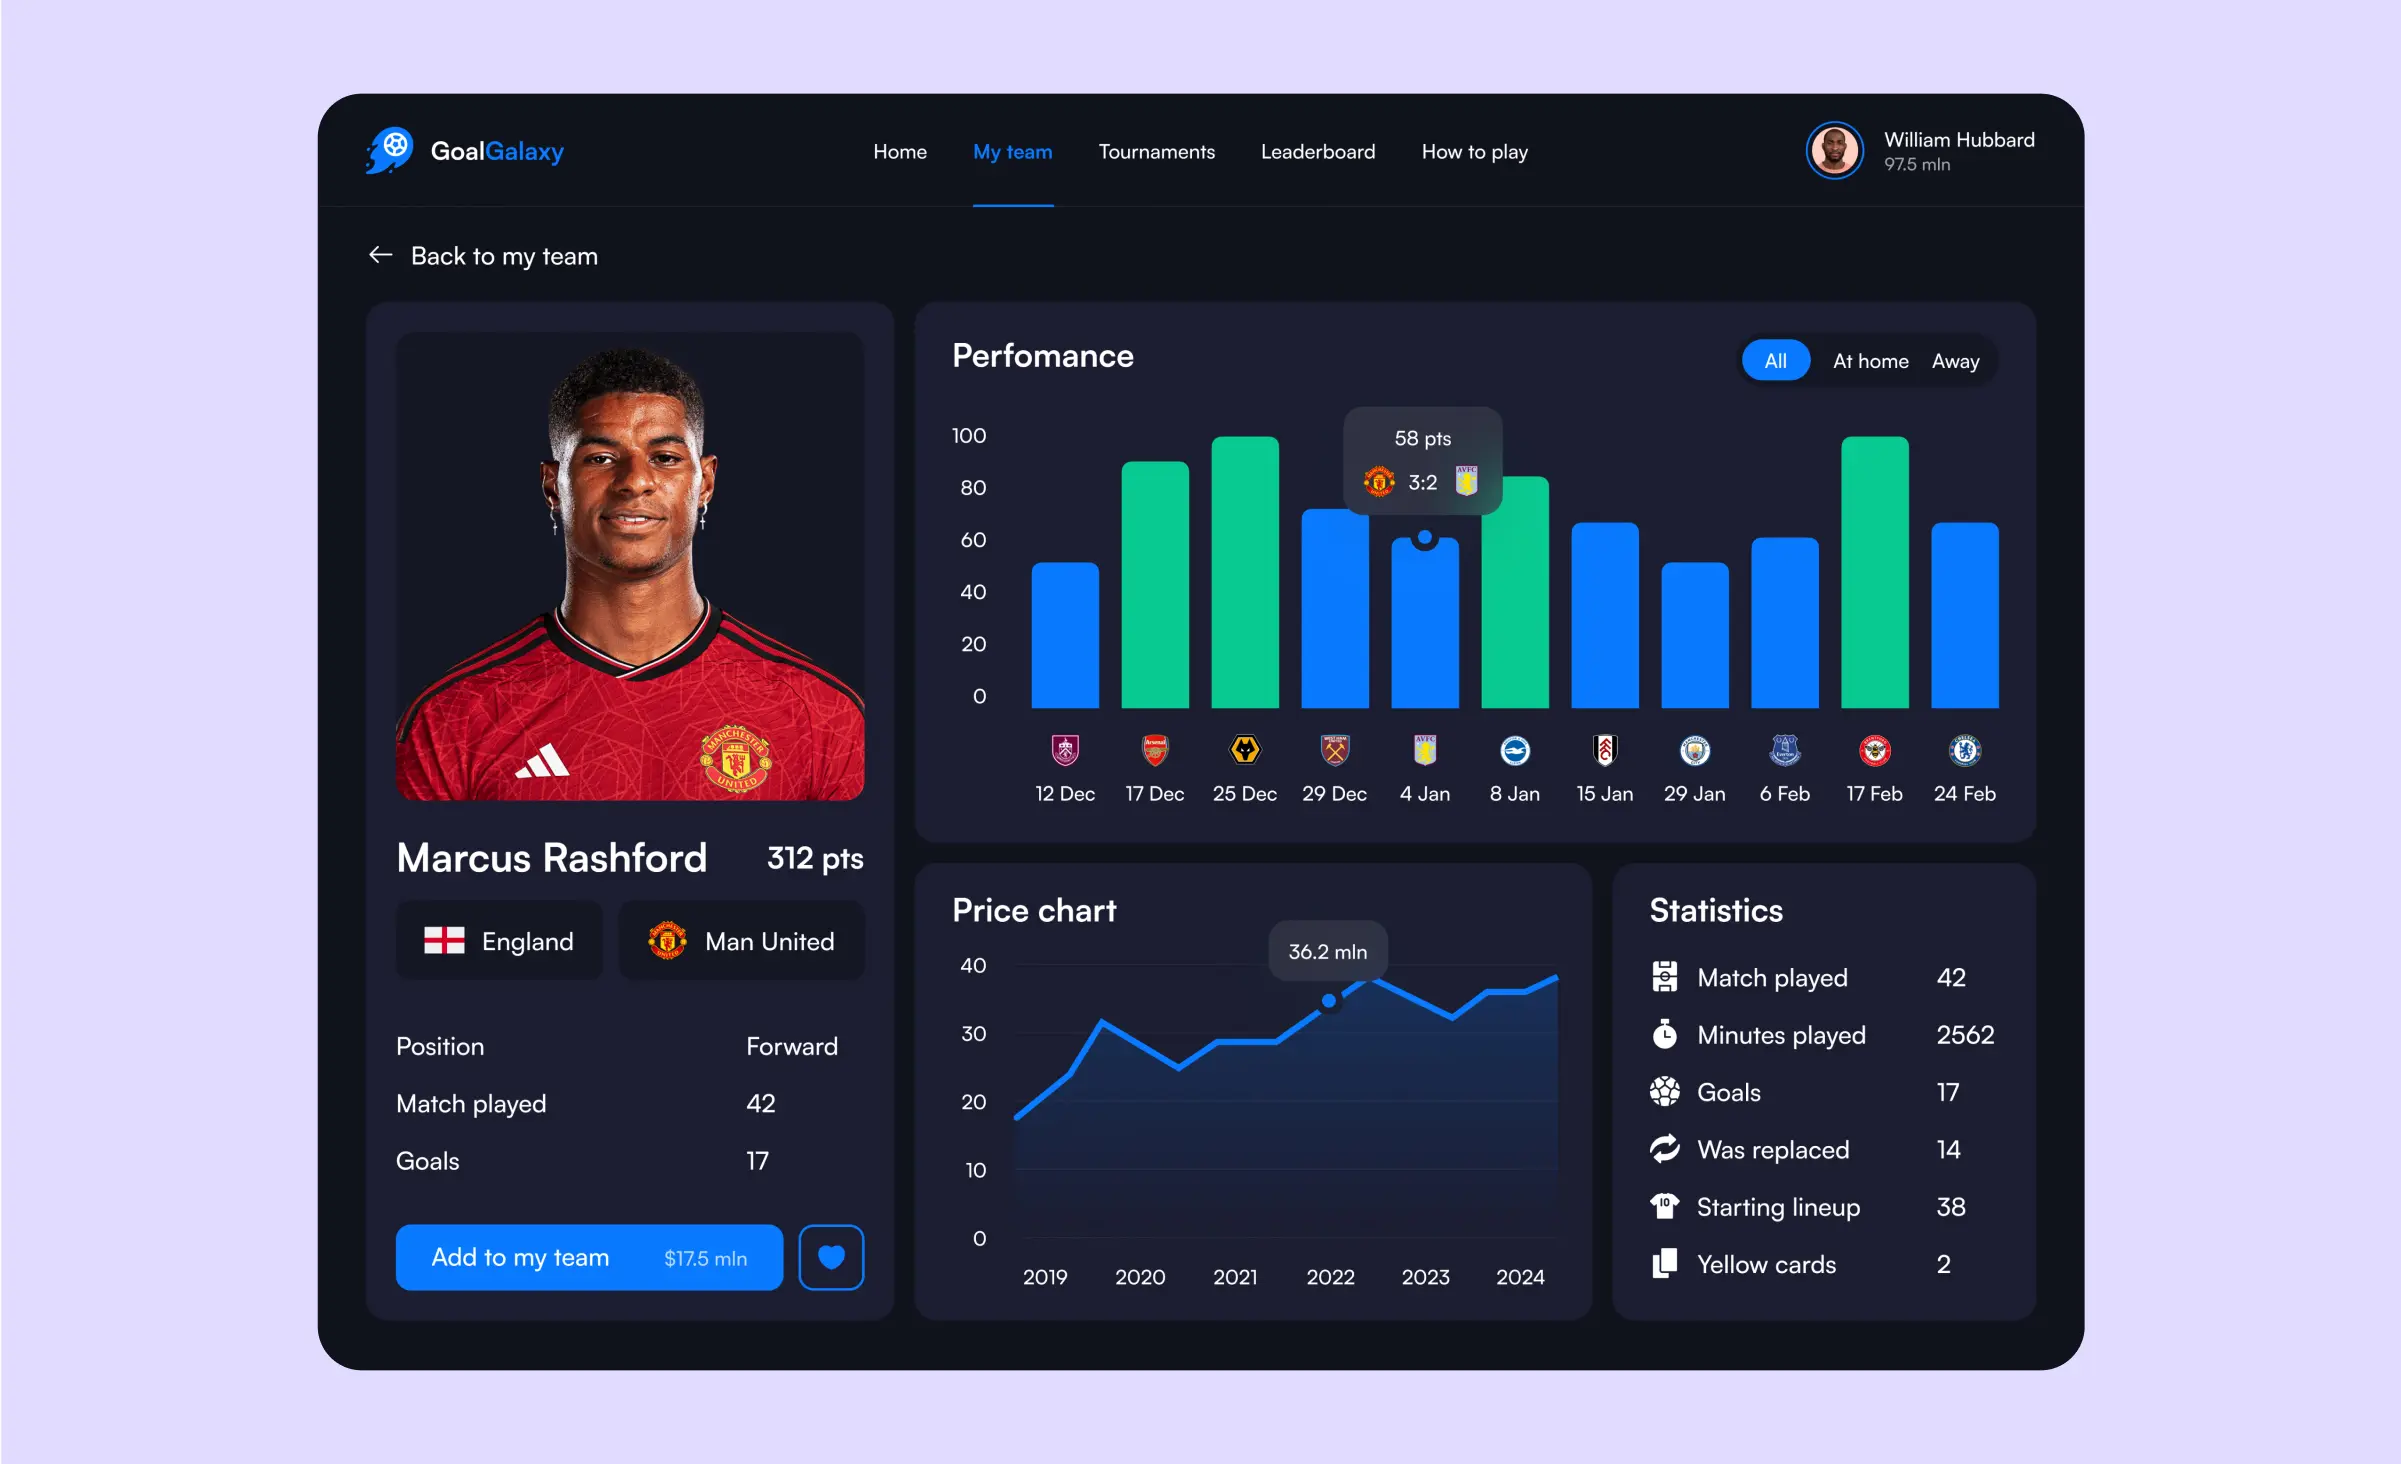2401x1464 pixels.
Task: Click the favourites heart icon button
Action: click(x=830, y=1257)
